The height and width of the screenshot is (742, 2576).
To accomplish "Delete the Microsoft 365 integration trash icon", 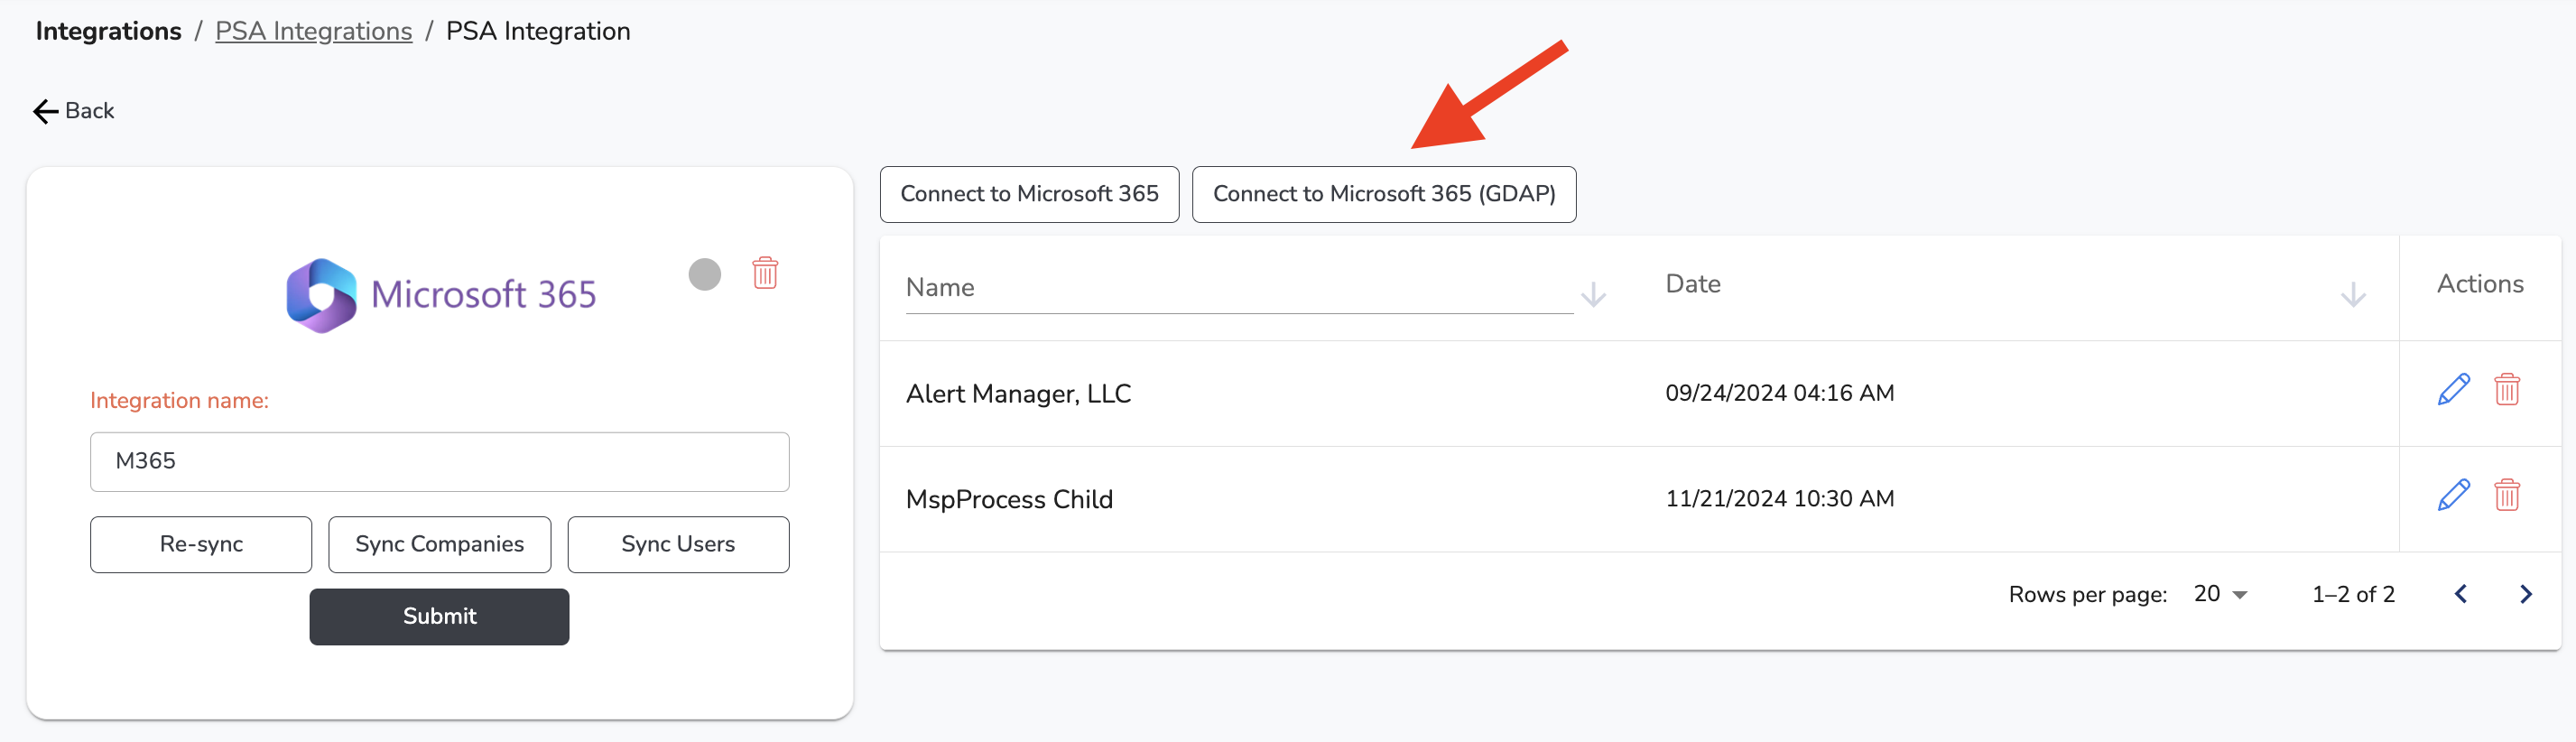I will (x=765, y=273).
